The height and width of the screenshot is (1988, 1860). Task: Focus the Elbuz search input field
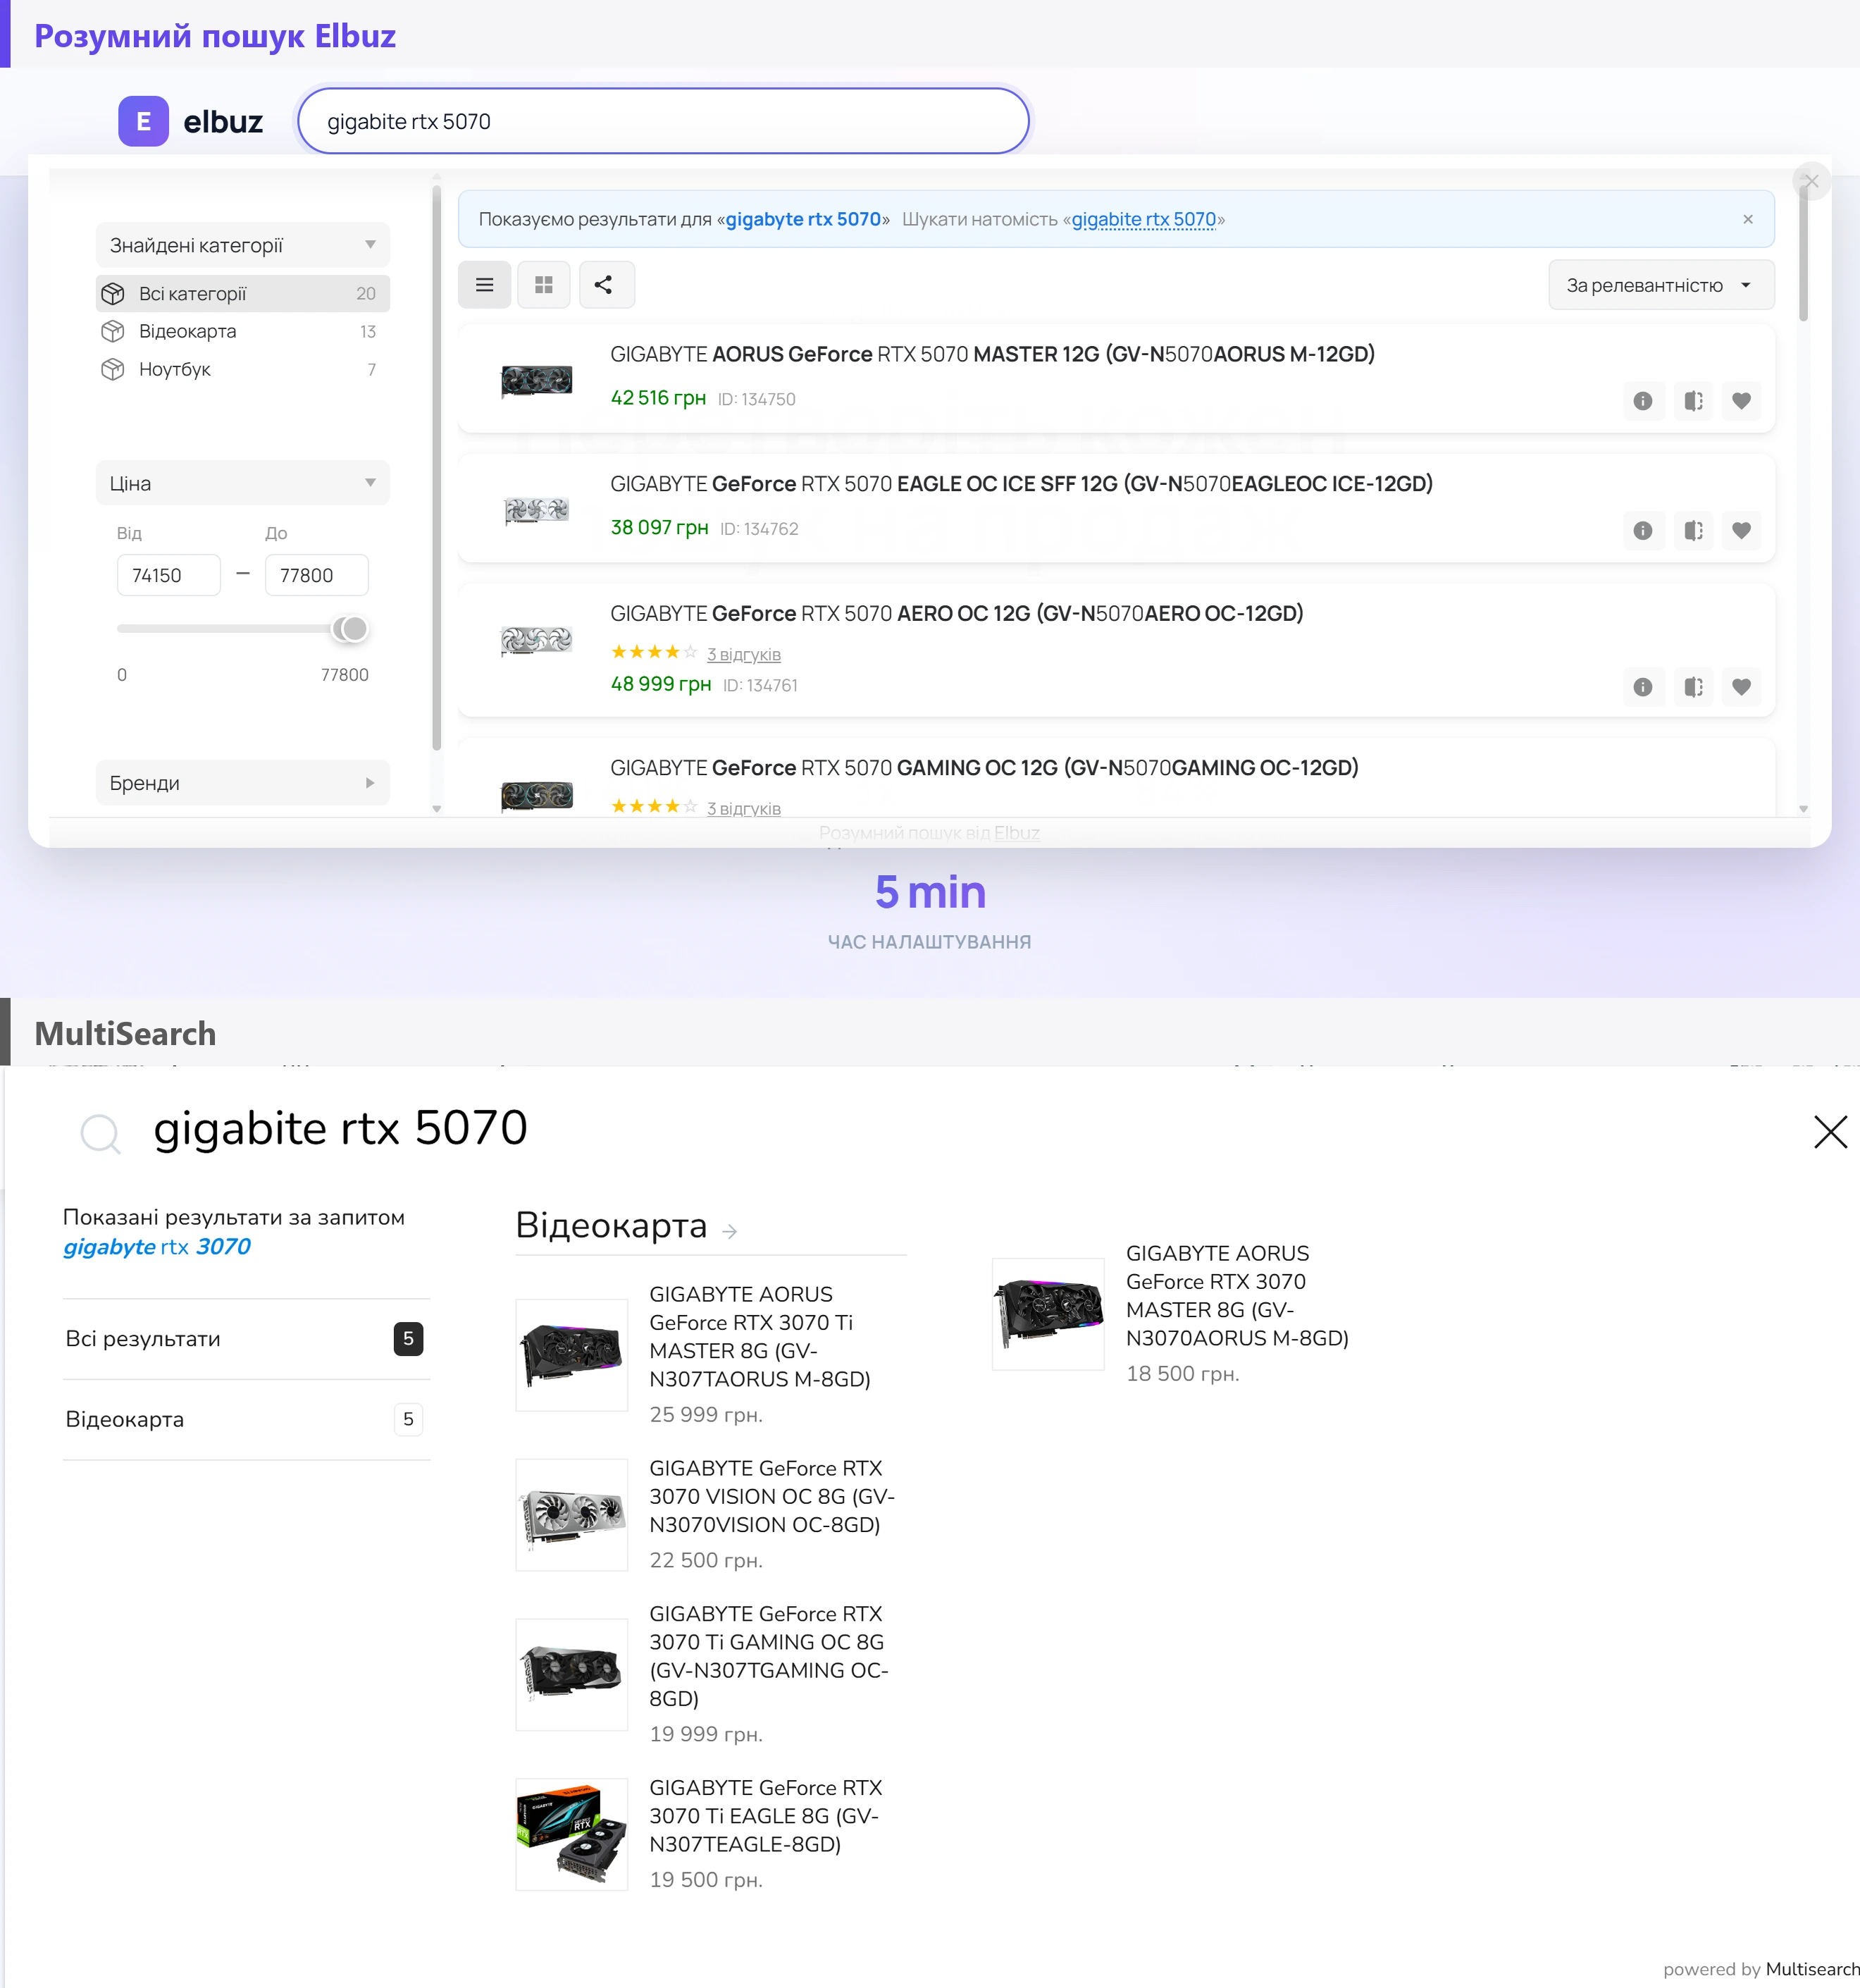[x=664, y=121]
